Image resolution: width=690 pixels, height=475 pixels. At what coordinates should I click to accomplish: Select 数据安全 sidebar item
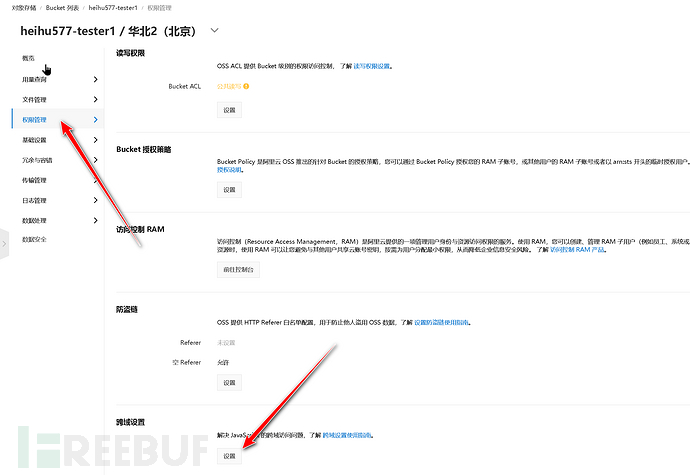(34, 239)
